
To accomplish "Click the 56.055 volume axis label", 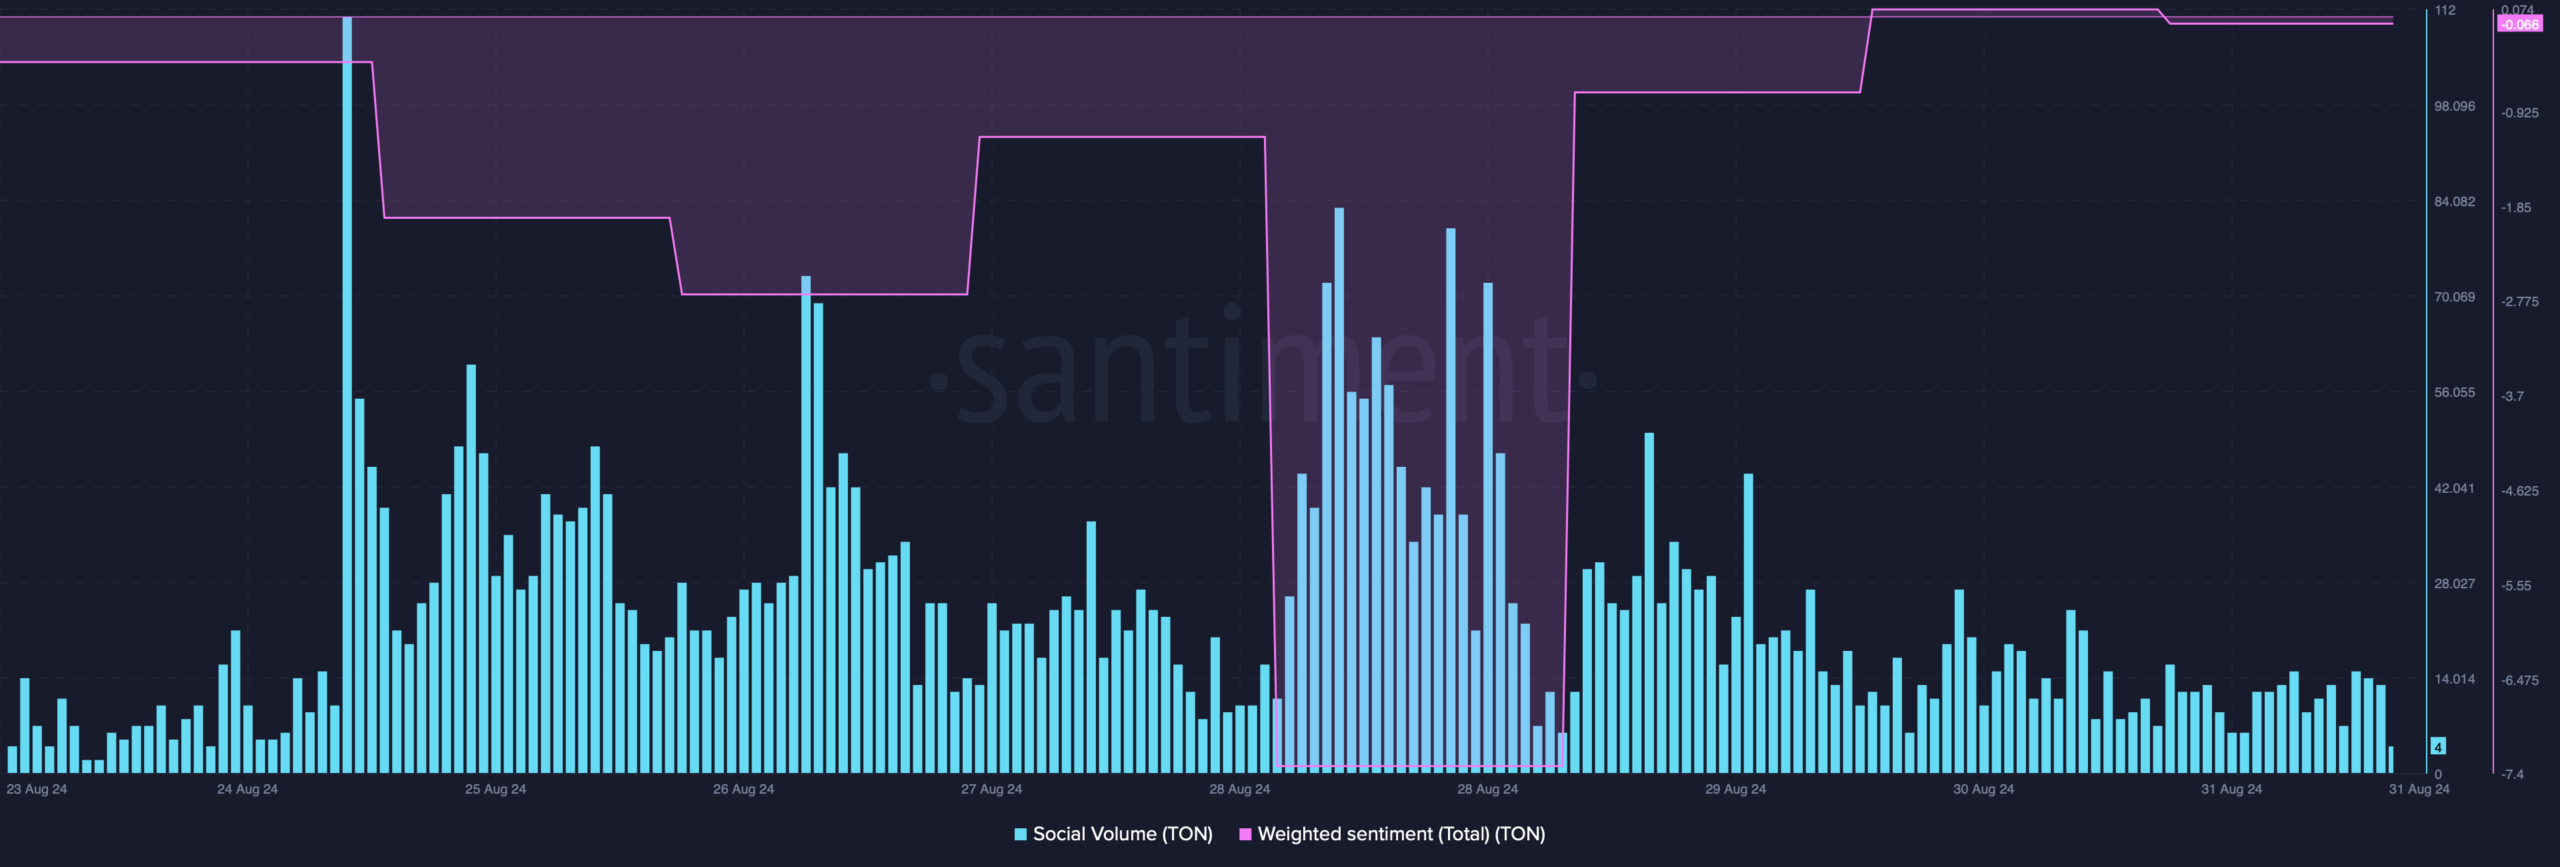I will tap(2455, 392).
